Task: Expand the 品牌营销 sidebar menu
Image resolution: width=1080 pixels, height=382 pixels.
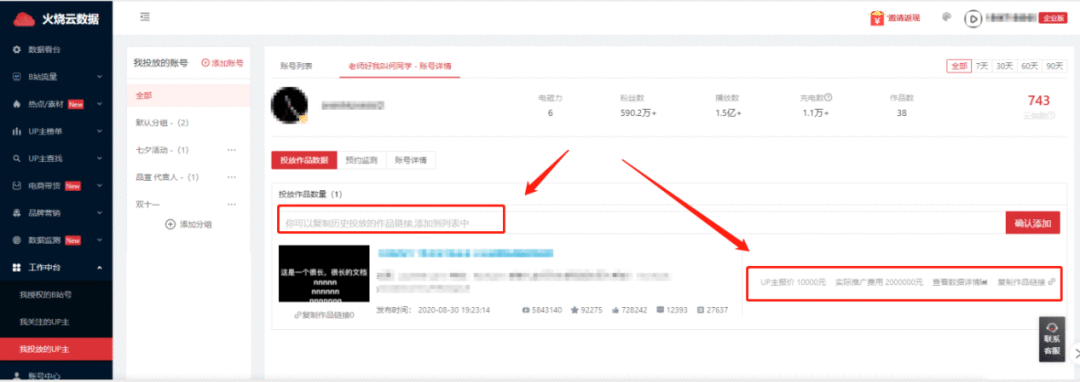Action: click(56, 213)
